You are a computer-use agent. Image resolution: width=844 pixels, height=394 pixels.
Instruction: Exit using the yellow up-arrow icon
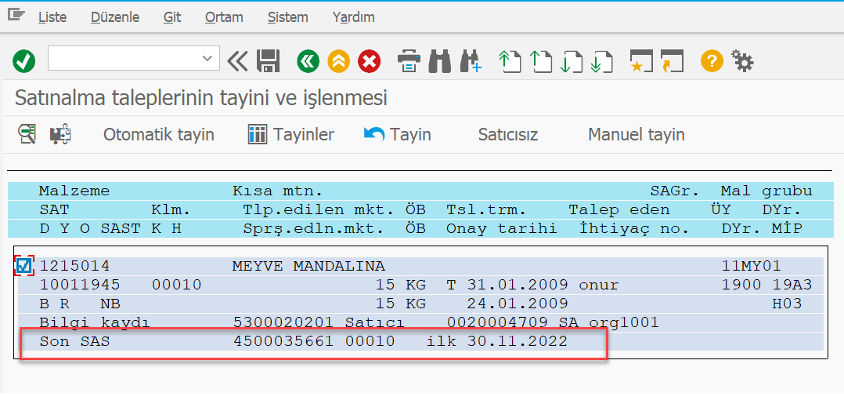click(339, 61)
